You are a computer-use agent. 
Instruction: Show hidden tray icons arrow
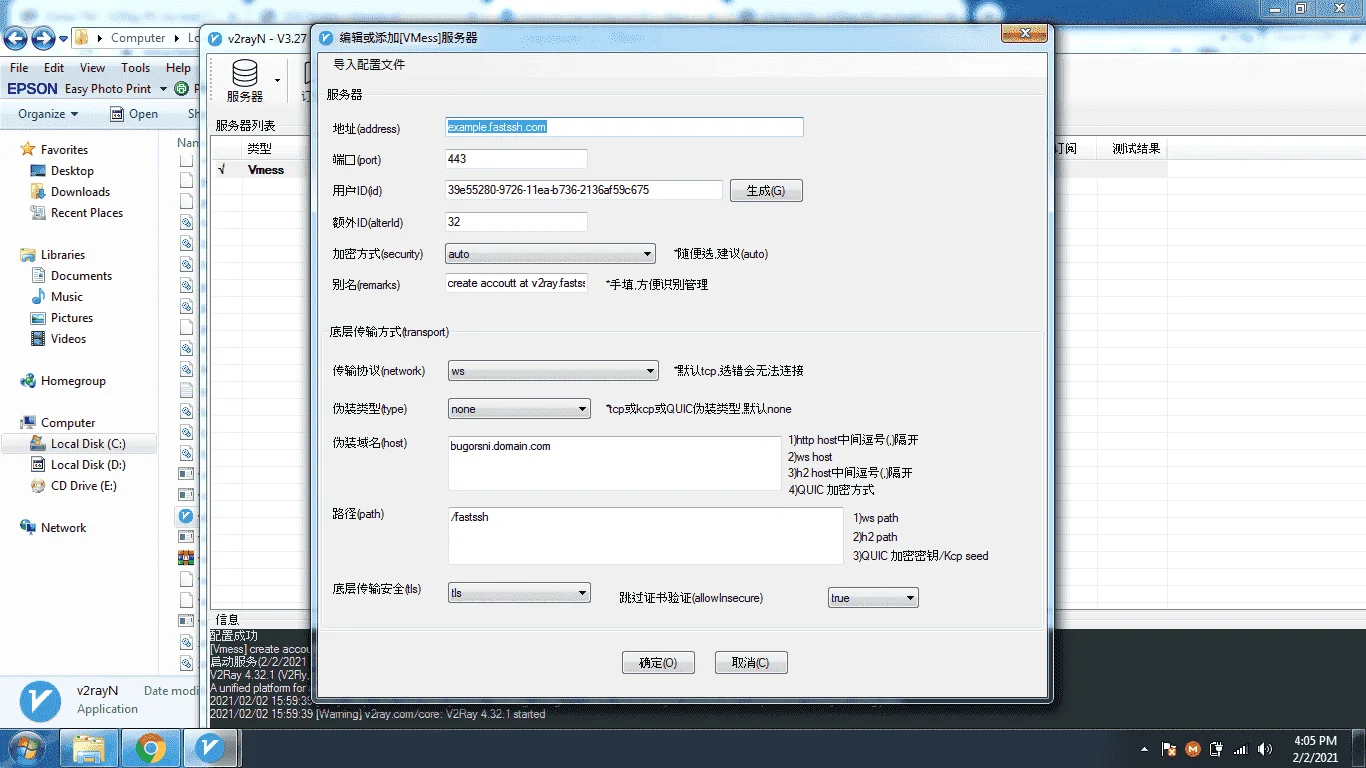(x=1144, y=749)
